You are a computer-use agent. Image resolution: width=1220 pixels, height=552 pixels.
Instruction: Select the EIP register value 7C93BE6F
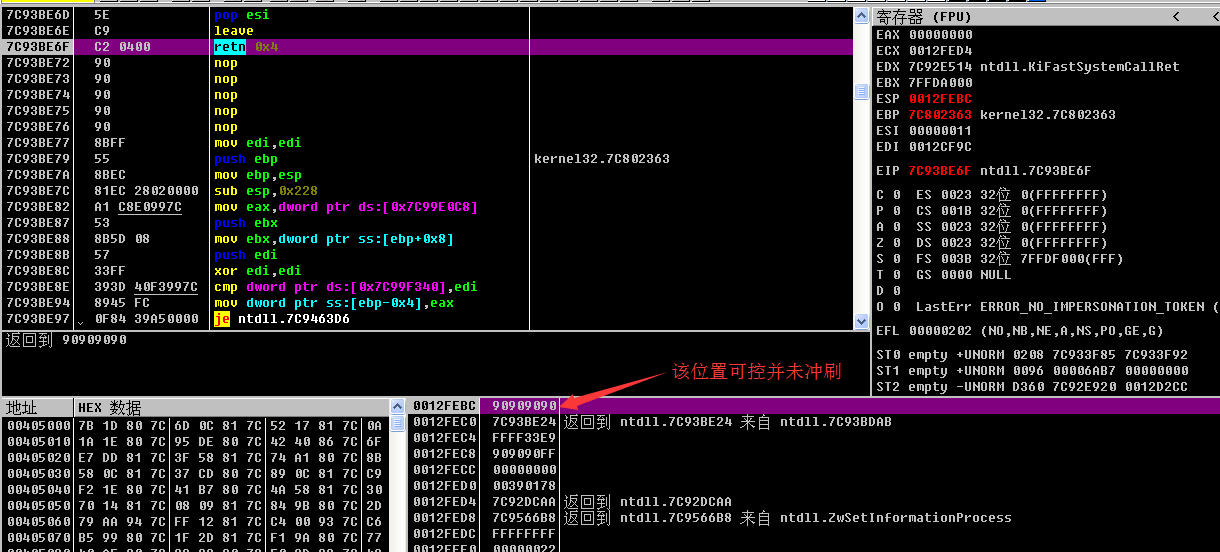pos(940,171)
